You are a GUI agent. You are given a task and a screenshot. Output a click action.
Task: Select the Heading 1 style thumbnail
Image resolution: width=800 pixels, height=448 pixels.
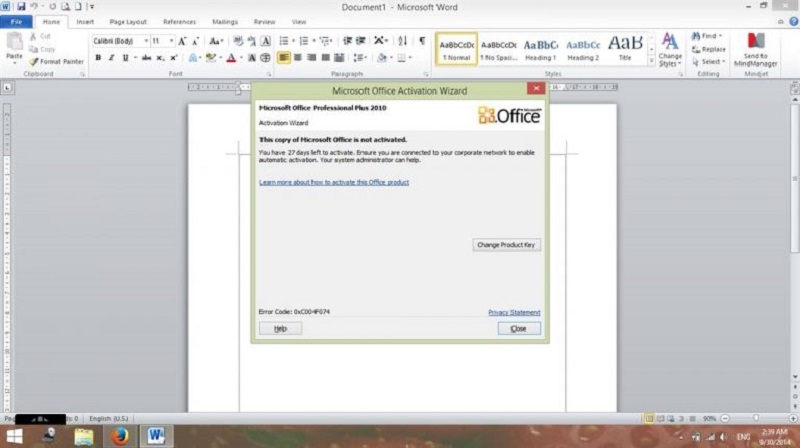[540, 49]
